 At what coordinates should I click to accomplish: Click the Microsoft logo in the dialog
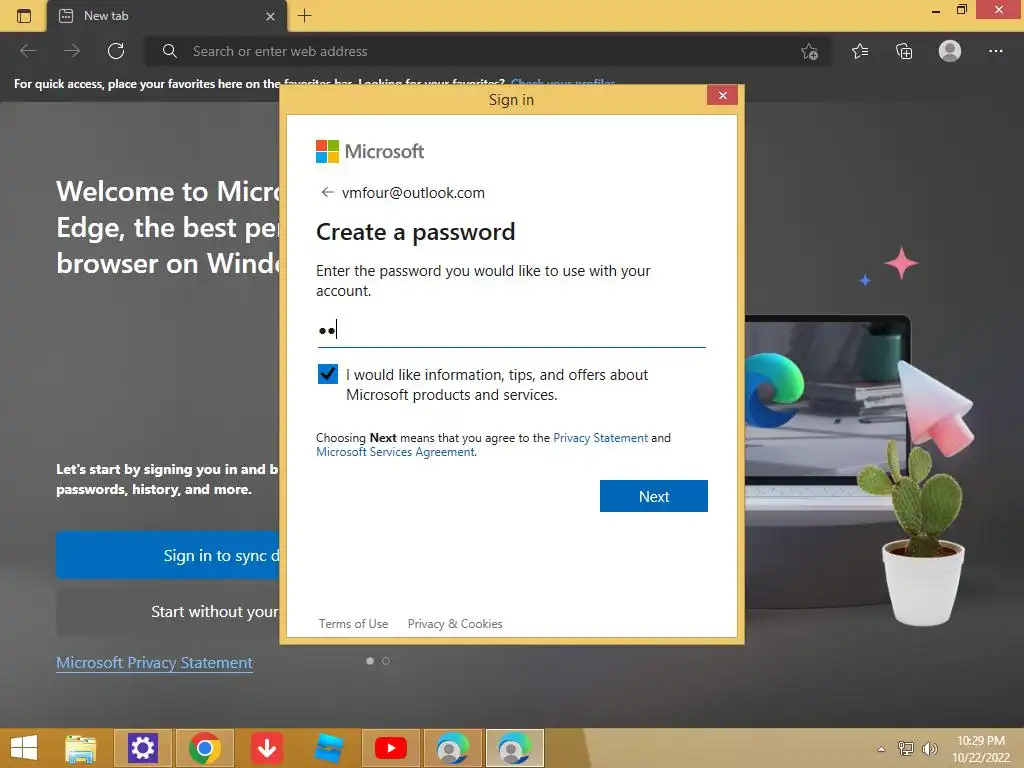click(x=370, y=152)
